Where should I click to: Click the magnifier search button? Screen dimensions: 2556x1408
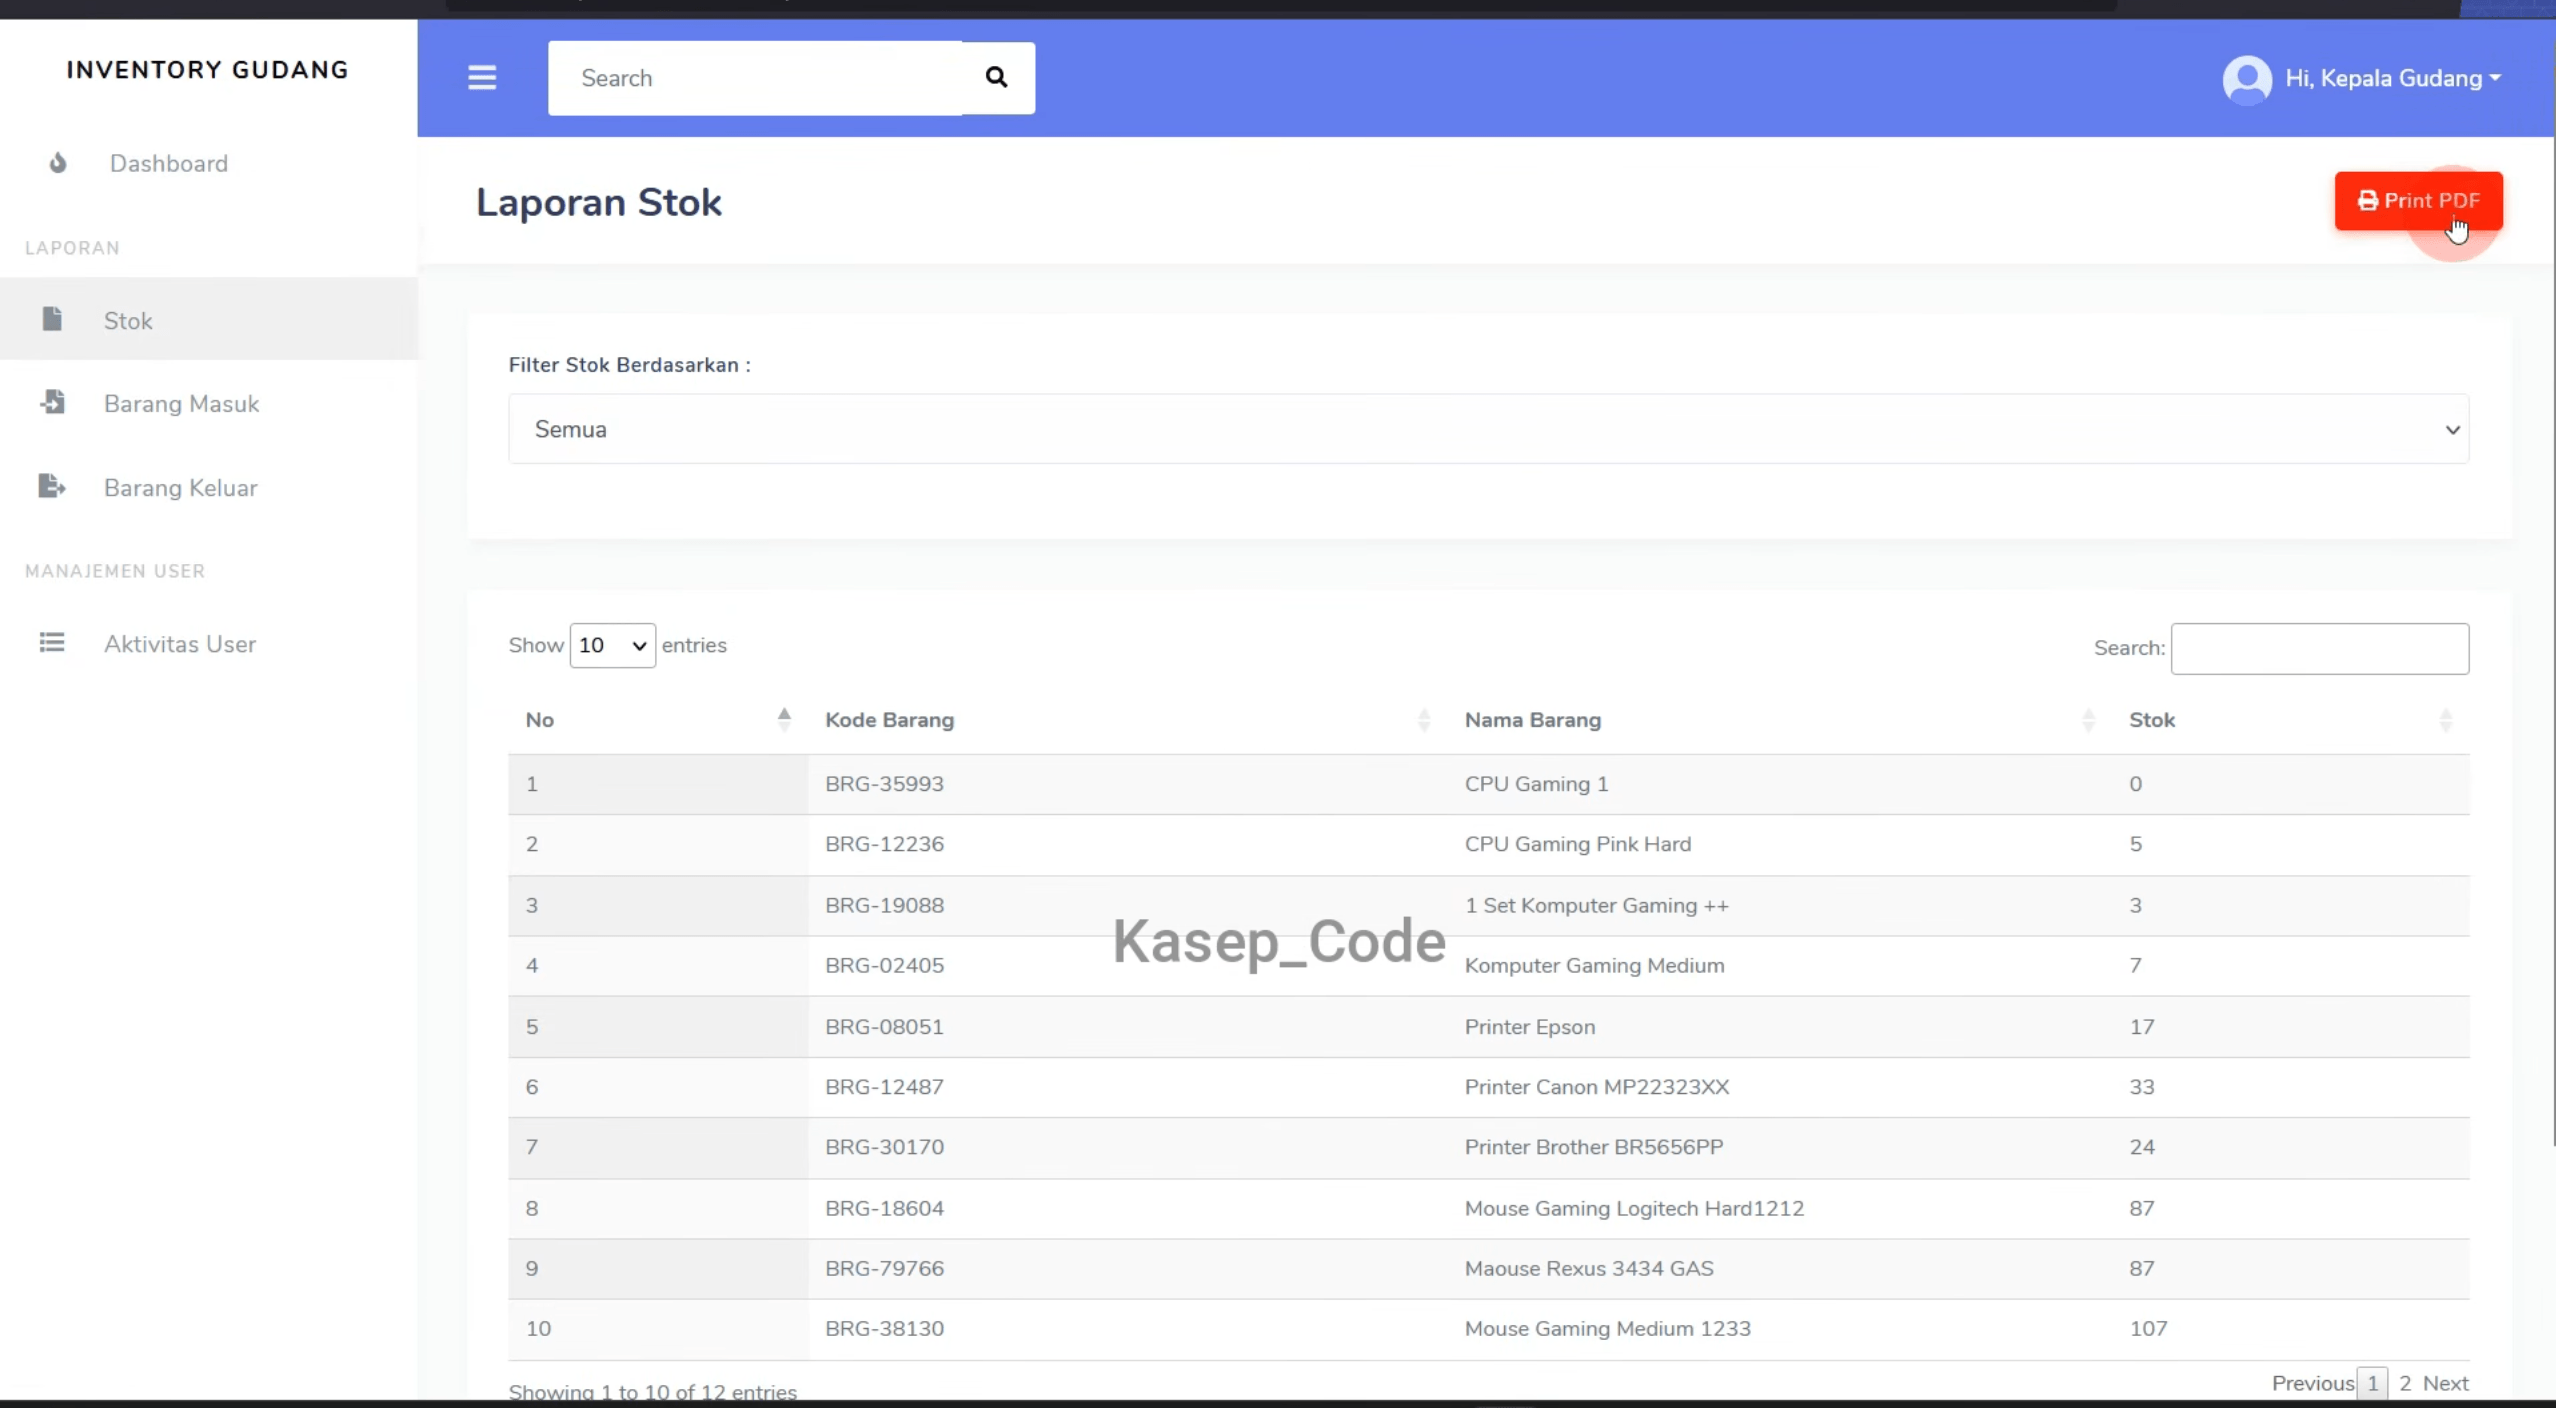pyautogui.click(x=997, y=78)
